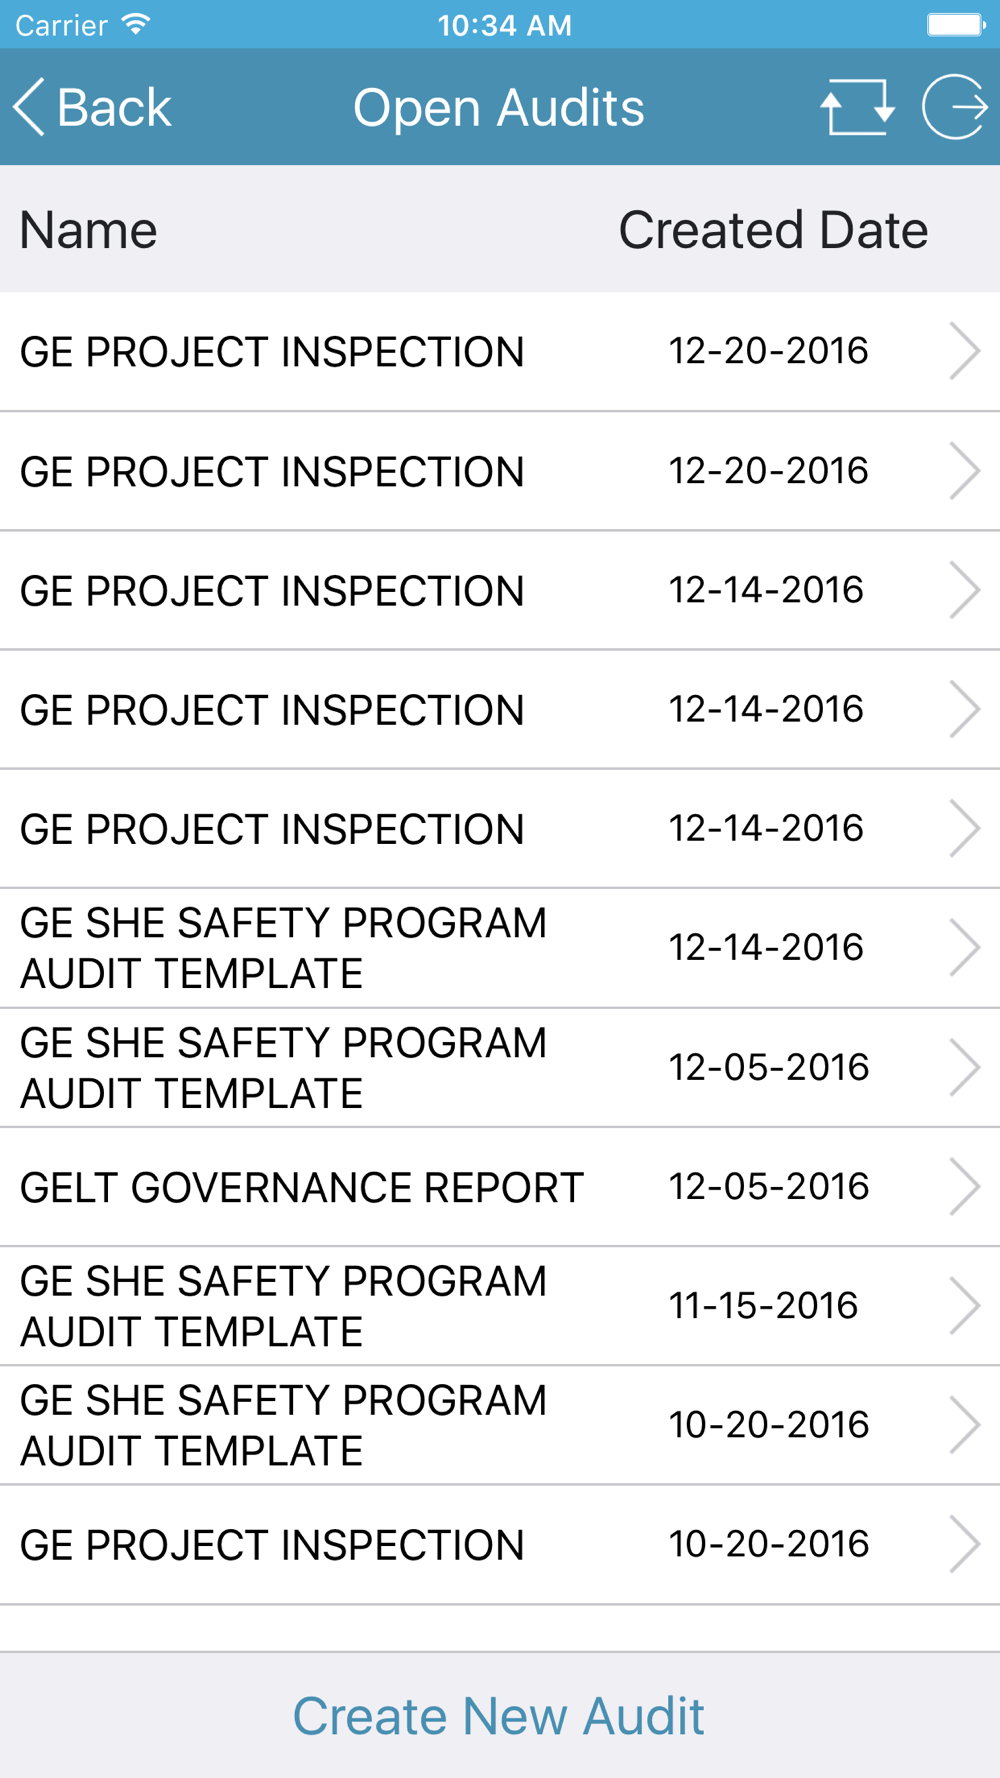1000x1778 pixels.
Task: Sort by the Name column header
Action: (x=88, y=230)
